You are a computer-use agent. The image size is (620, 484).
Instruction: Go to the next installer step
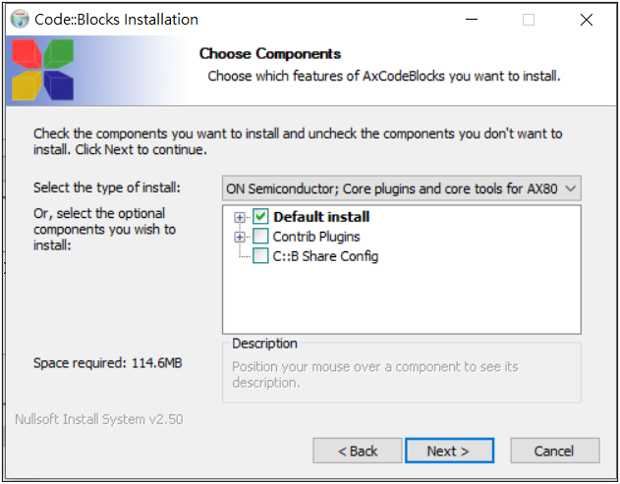[x=449, y=450]
